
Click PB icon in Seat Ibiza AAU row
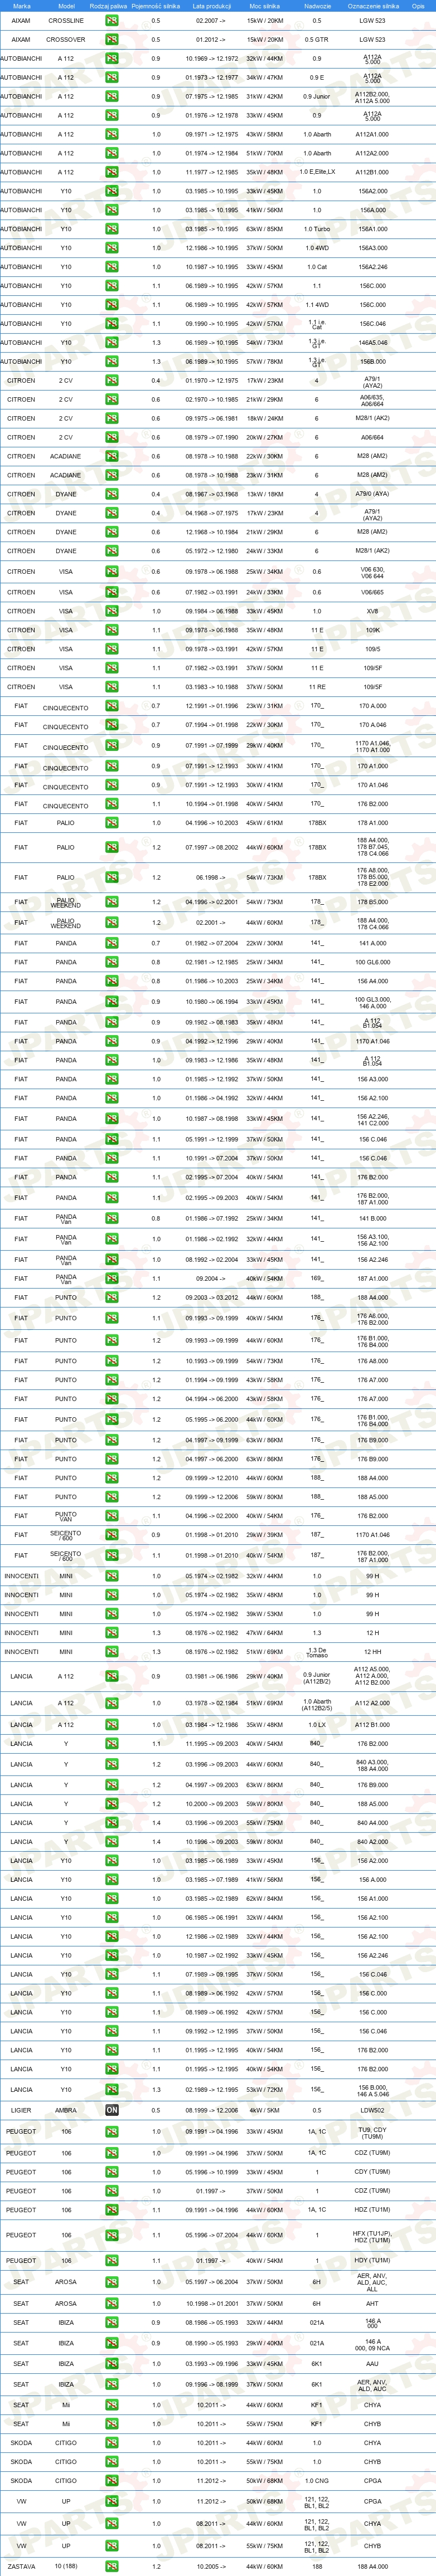112,2364
